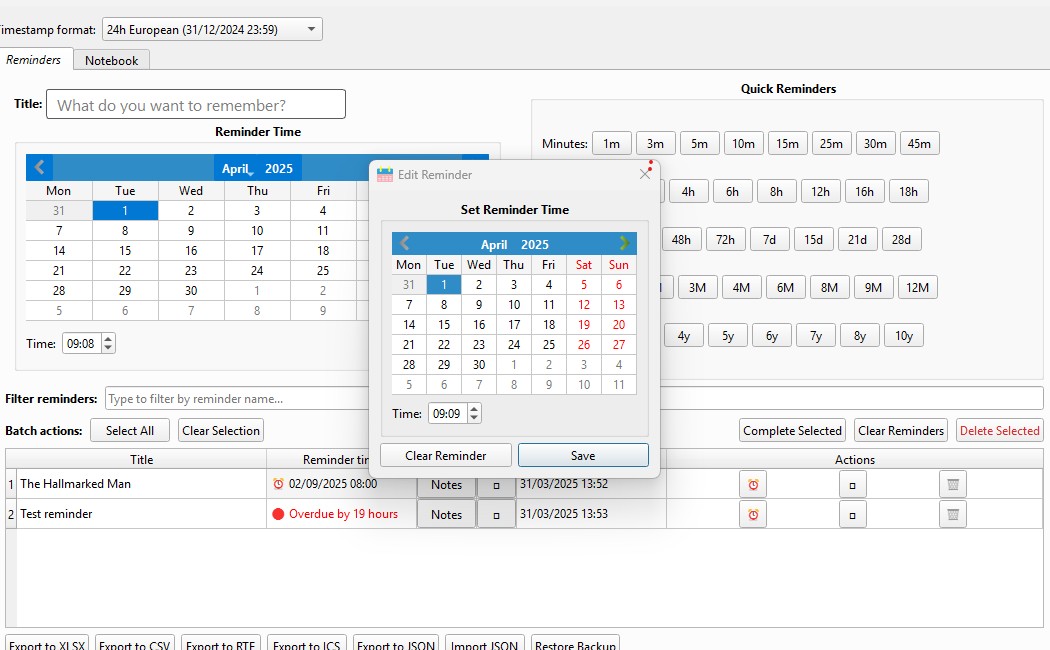Image resolution: width=1050 pixels, height=650 pixels.
Task: Switch to the Reminders tab
Action: pos(33,60)
